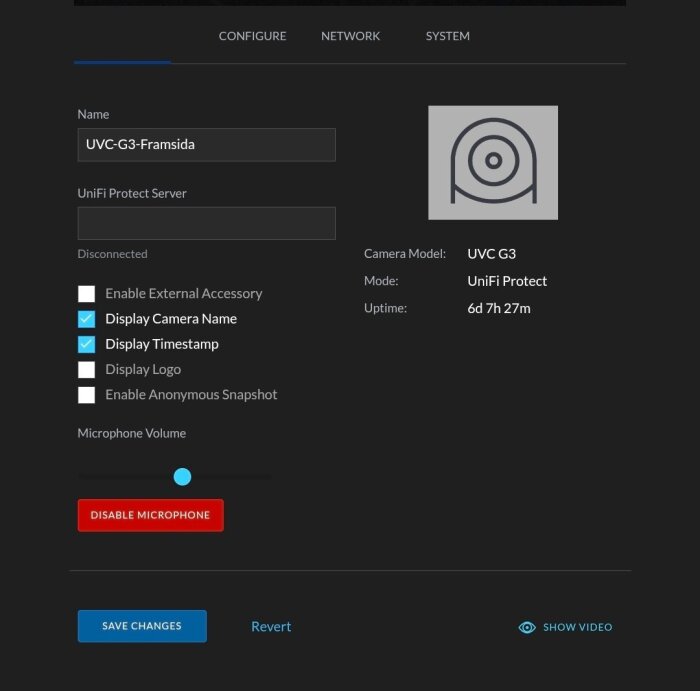Open the NETWORK tab
700x691 pixels.
[x=350, y=36]
